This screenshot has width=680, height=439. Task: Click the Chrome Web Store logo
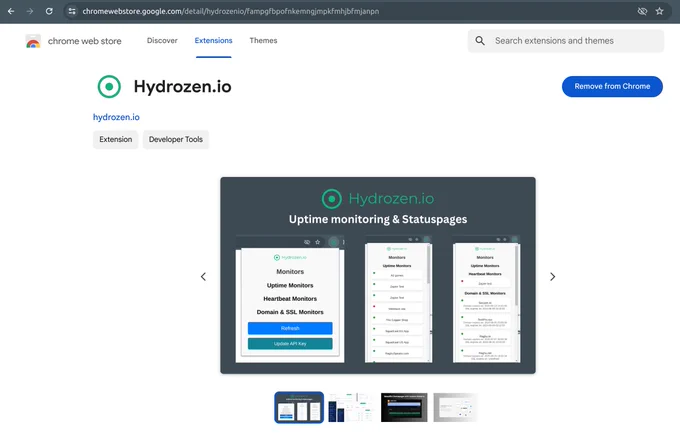[x=33, y=41]
